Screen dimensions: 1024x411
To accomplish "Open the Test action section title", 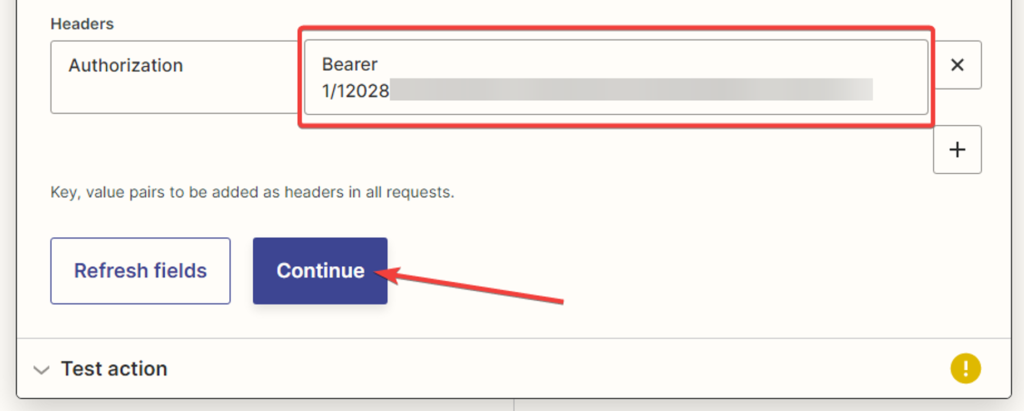I will [x=114, y=369].
